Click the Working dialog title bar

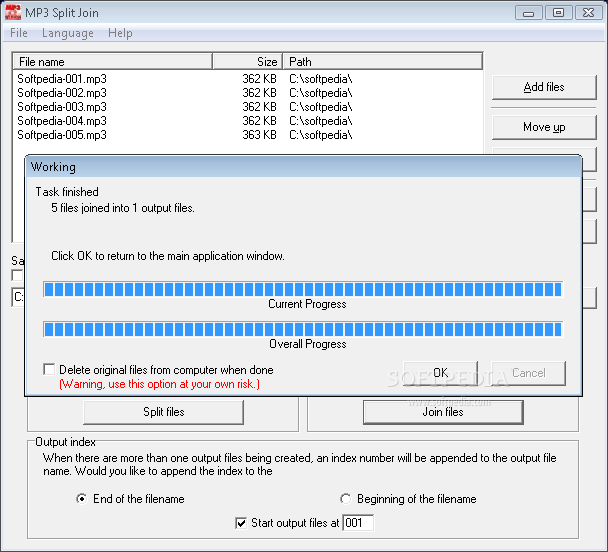coord(303,167)
